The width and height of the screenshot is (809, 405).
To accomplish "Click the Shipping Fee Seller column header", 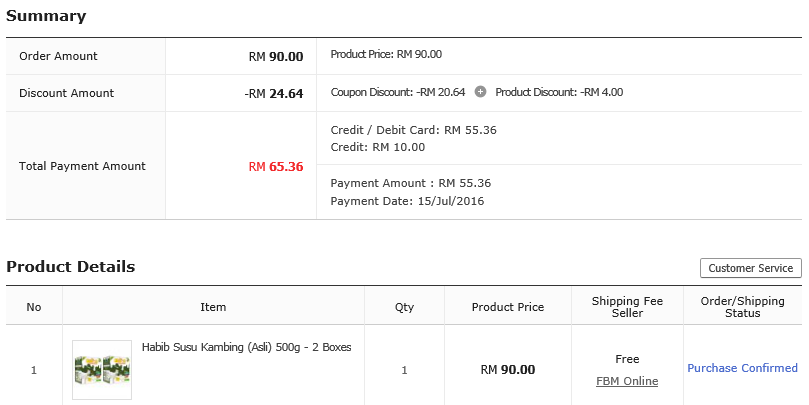I will 627,307.
